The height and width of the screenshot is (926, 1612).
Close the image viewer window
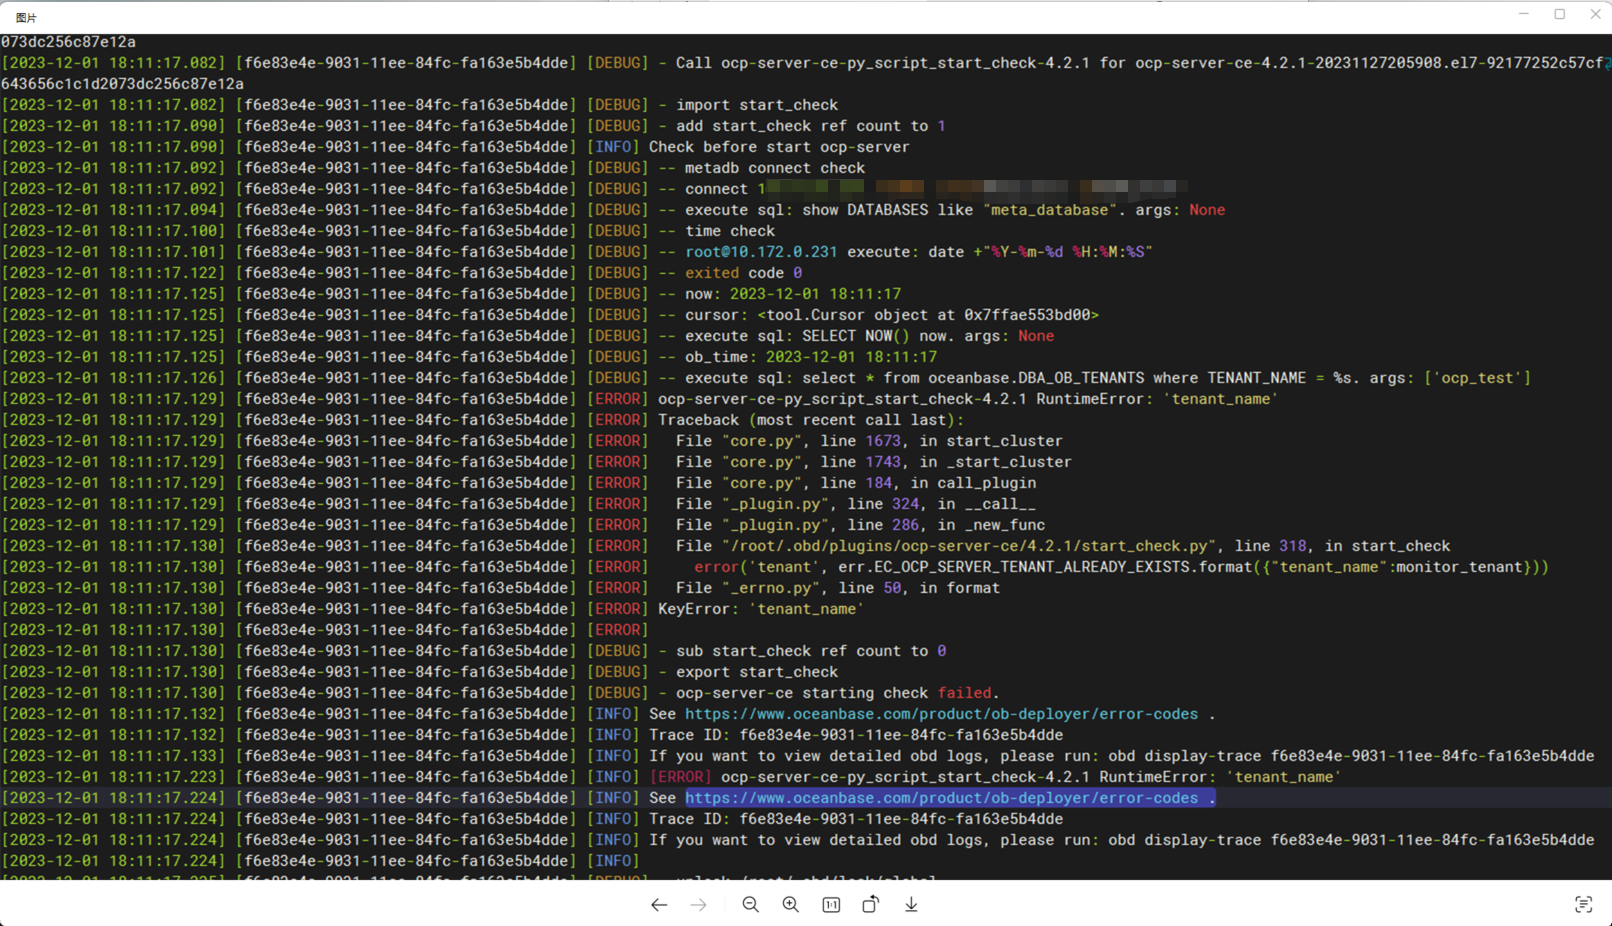pos(1596,14)
